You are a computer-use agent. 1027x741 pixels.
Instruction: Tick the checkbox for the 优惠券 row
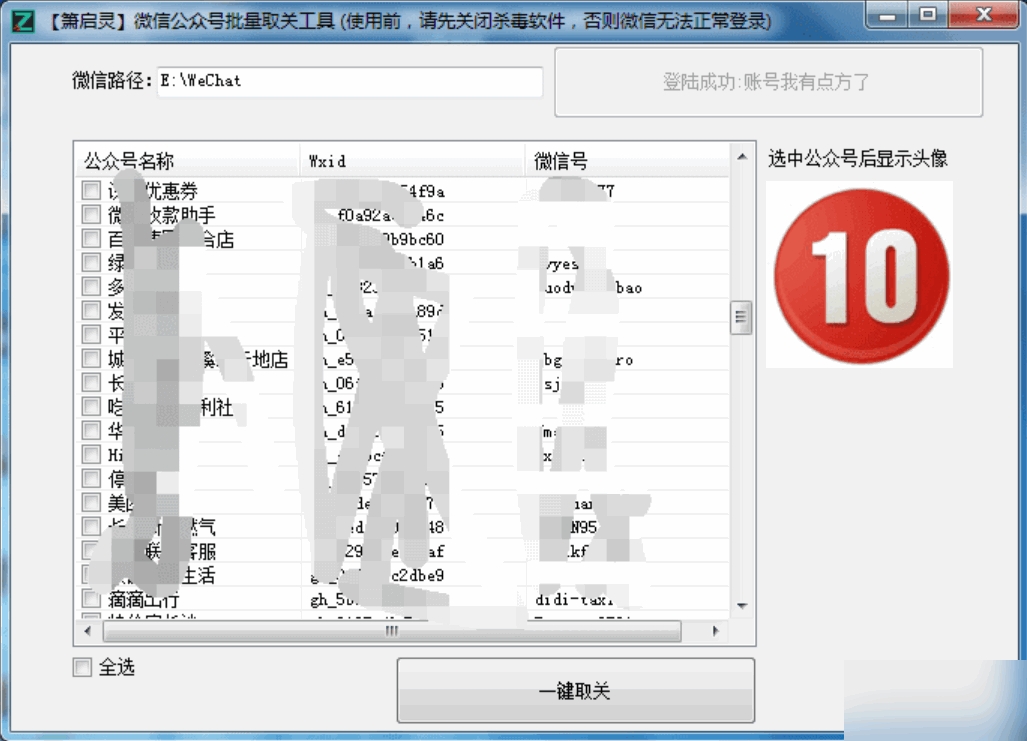tap(91, 191)
